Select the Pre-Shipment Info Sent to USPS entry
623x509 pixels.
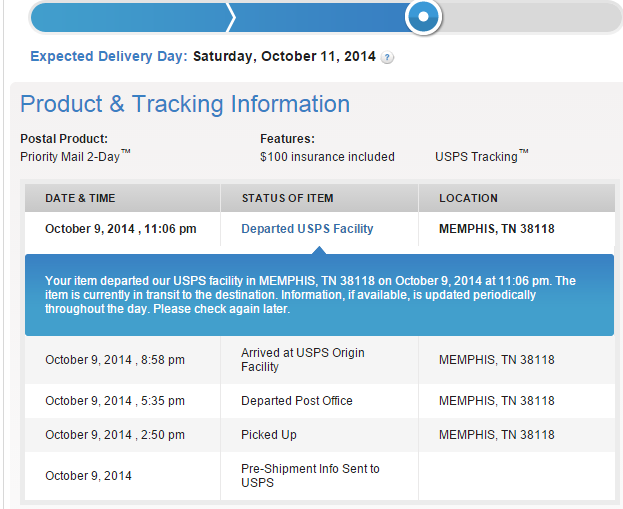point(310,476)
